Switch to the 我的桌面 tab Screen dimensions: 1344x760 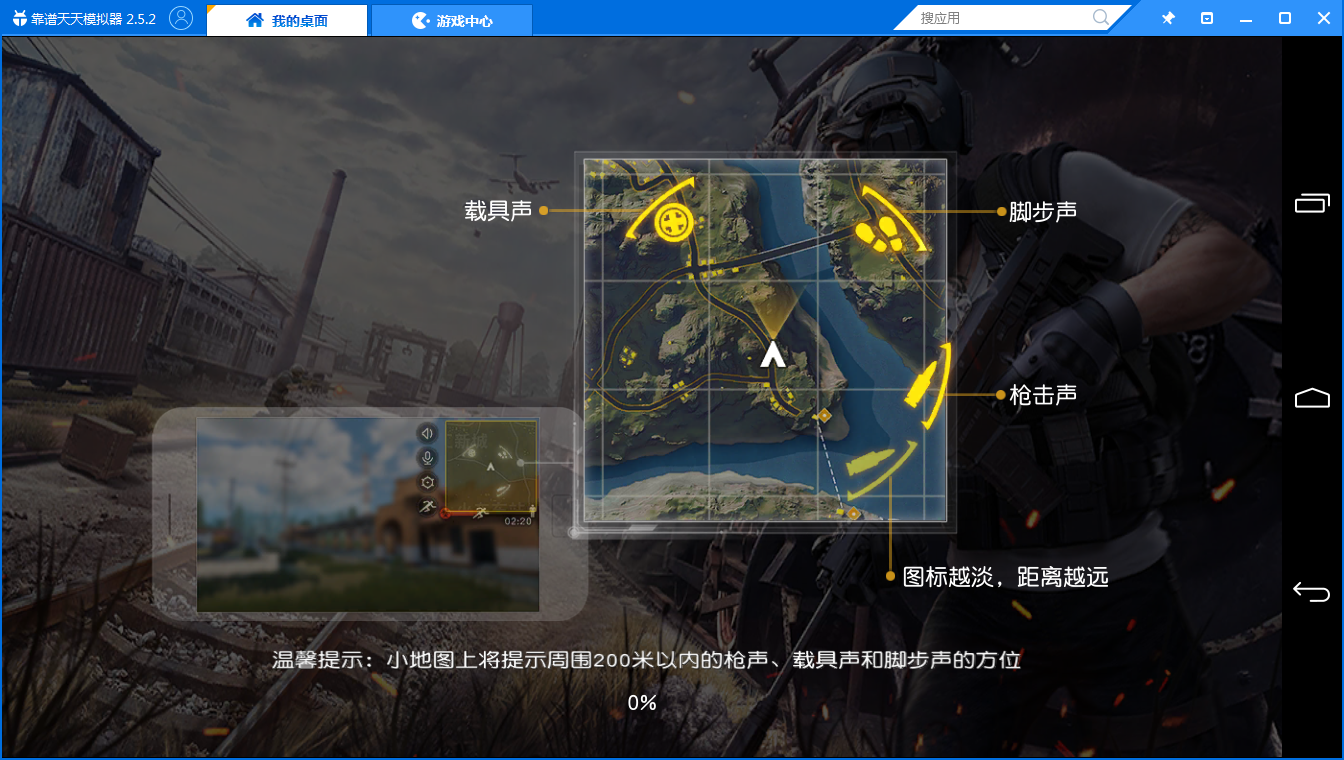[x=287, y=20]
